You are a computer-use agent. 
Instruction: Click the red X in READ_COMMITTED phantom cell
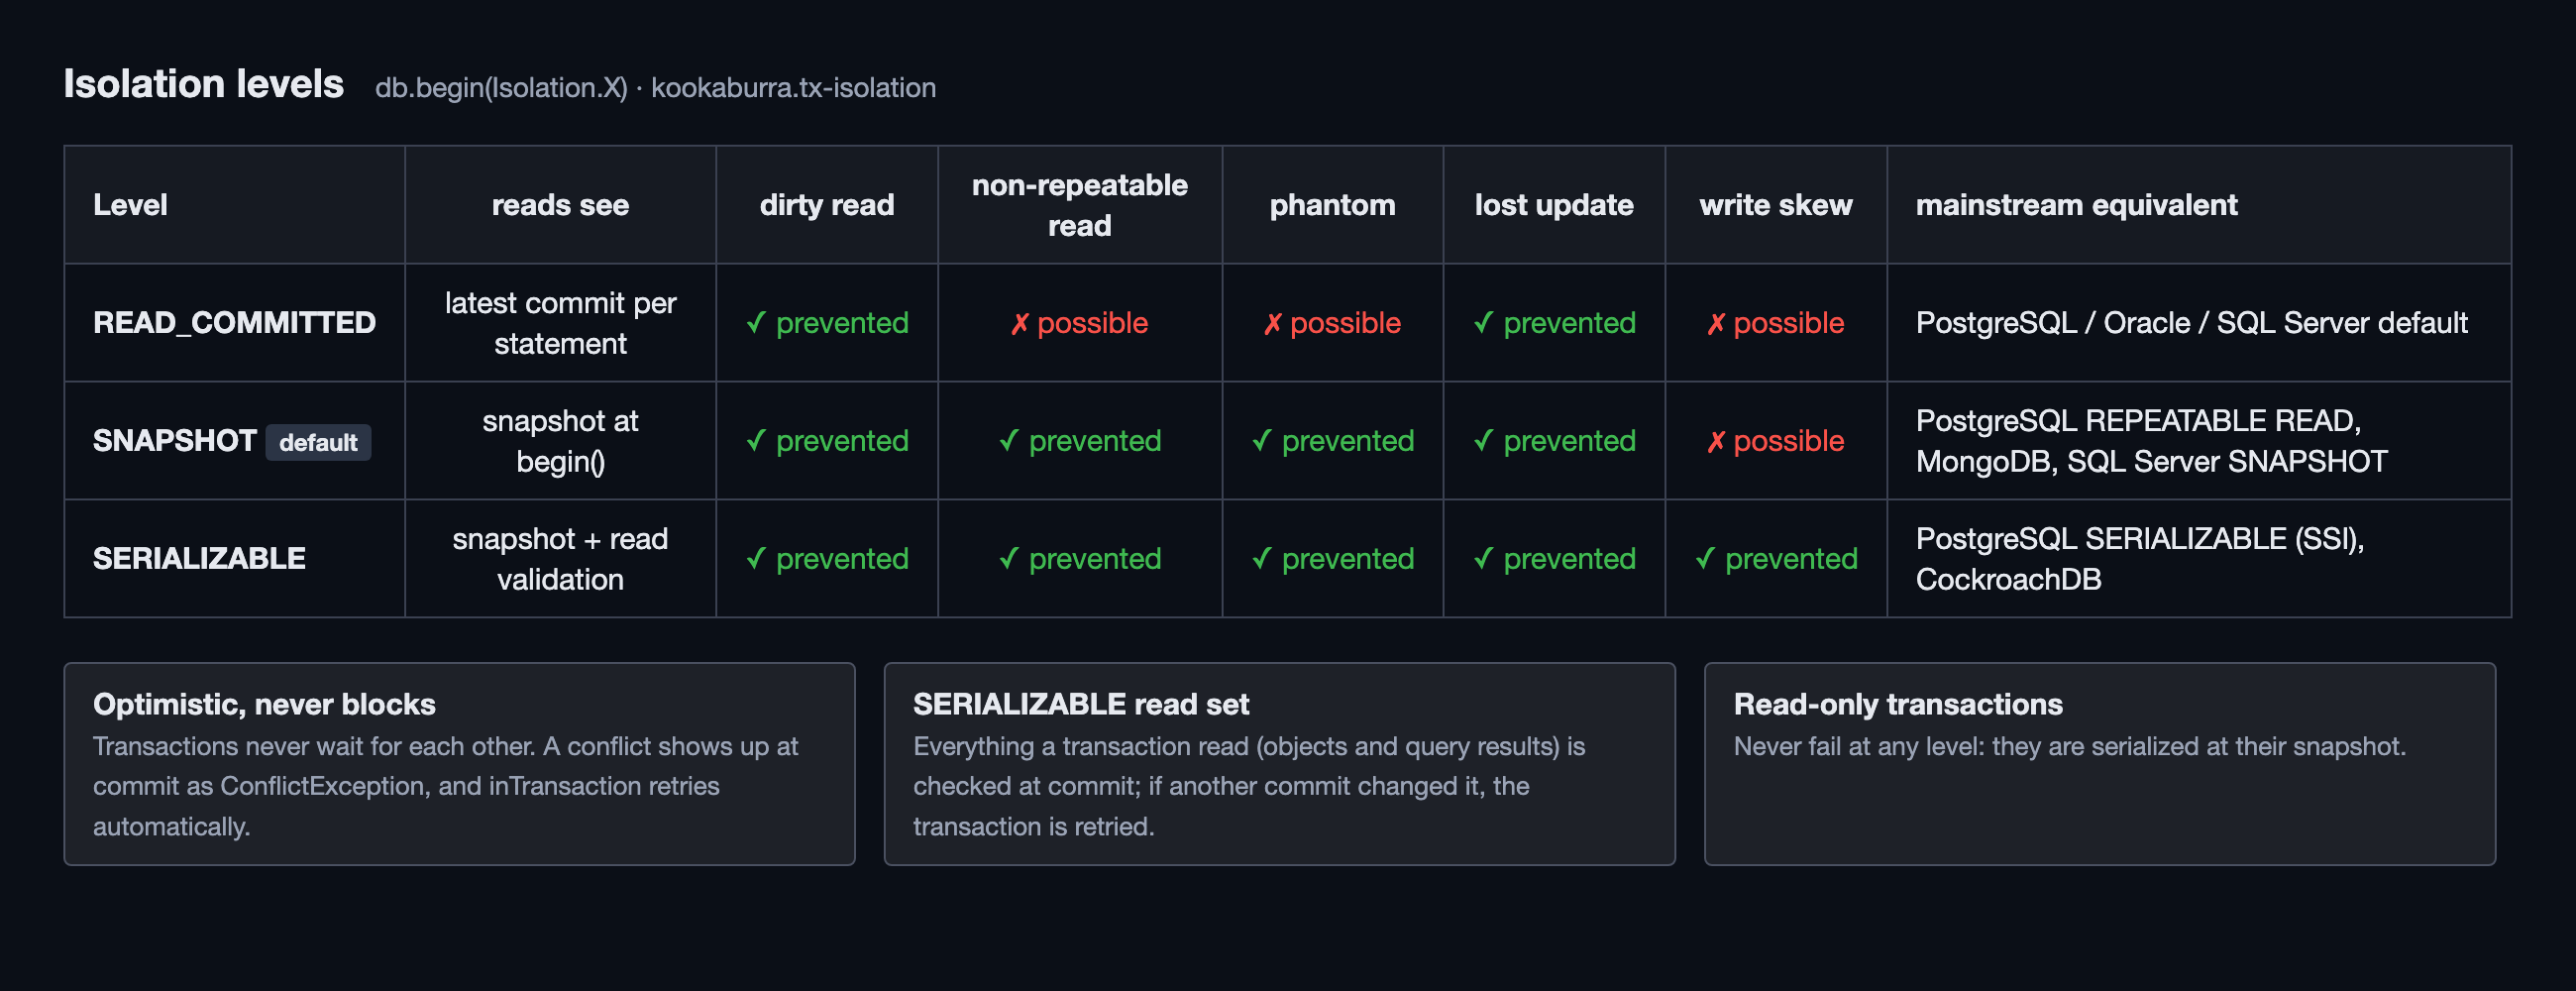tap(1272, 324)
